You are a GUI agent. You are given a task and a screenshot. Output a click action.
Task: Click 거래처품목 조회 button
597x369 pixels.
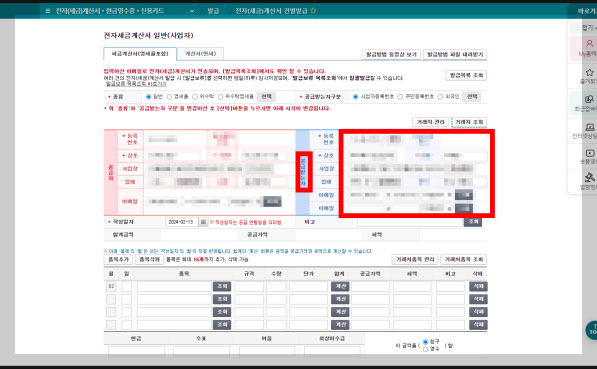pos(463,260)
